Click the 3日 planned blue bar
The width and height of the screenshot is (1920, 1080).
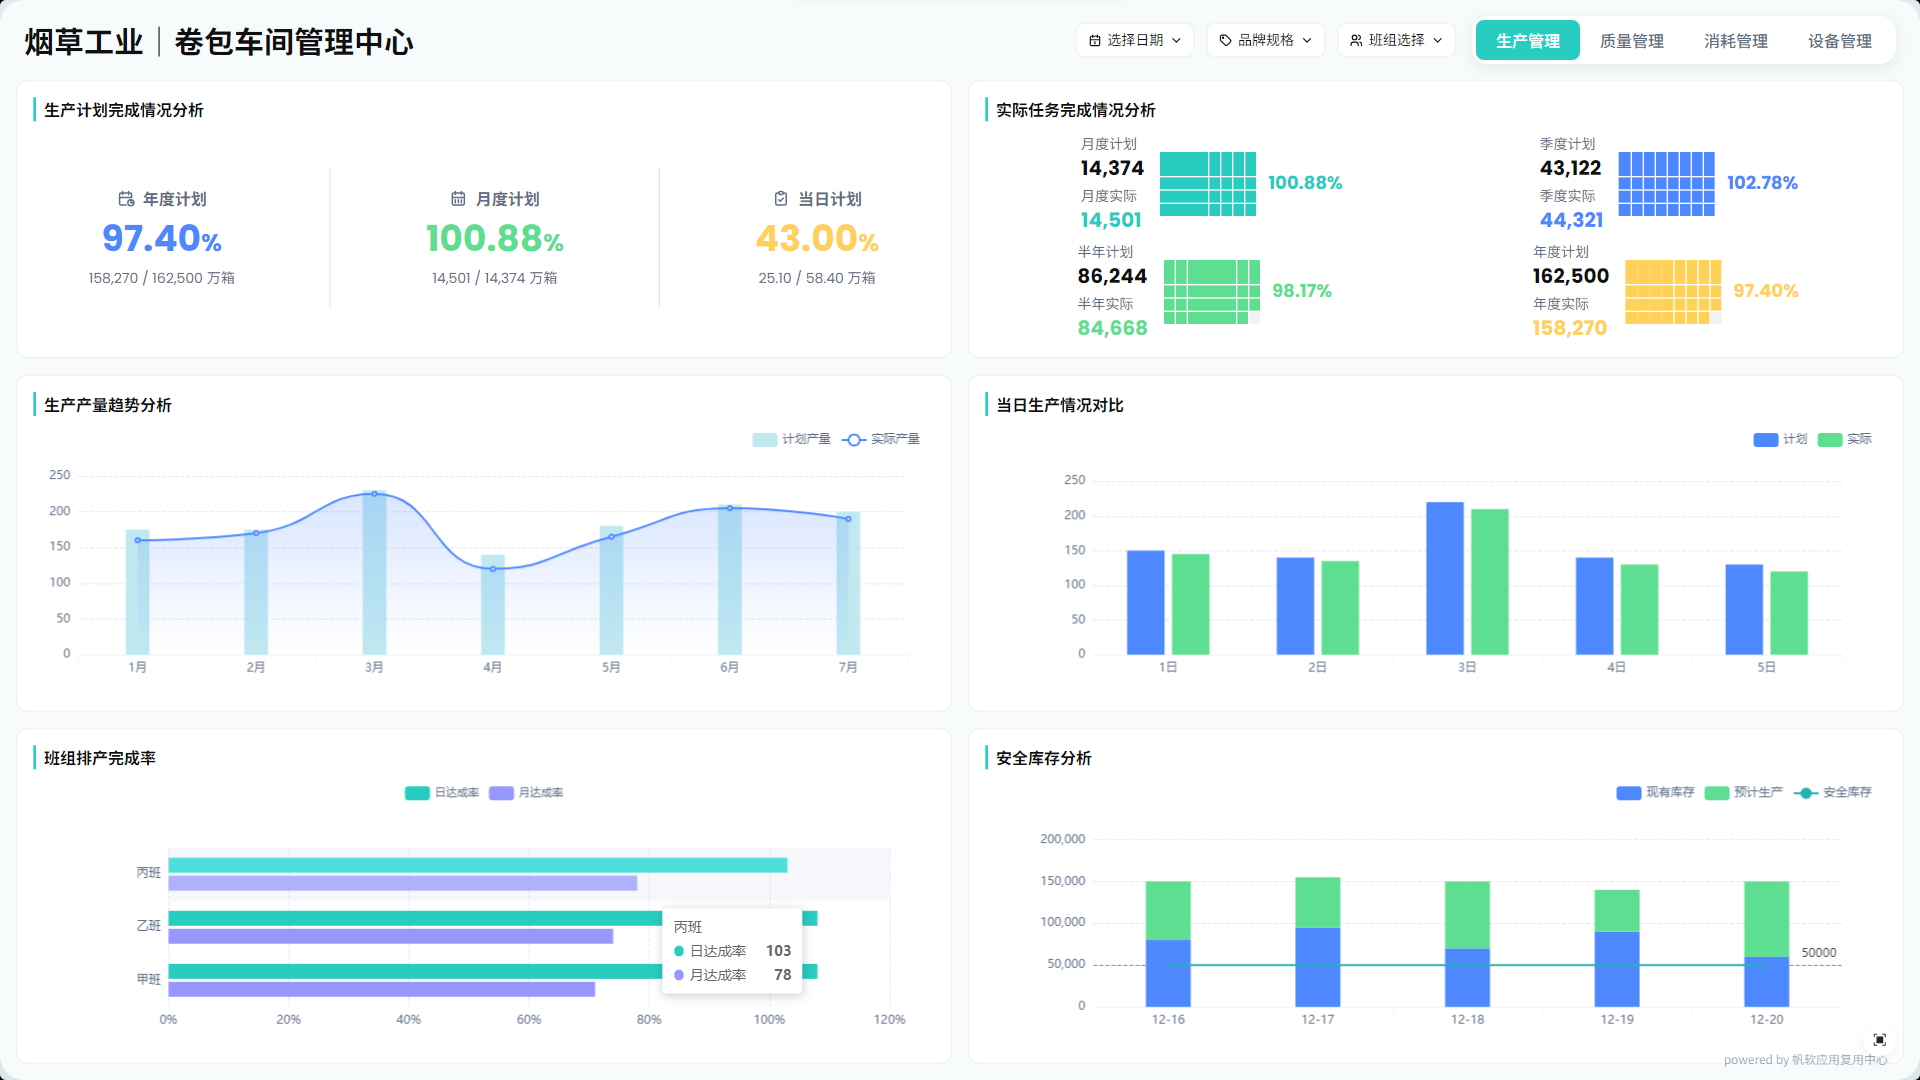[x=1444, y=578]
